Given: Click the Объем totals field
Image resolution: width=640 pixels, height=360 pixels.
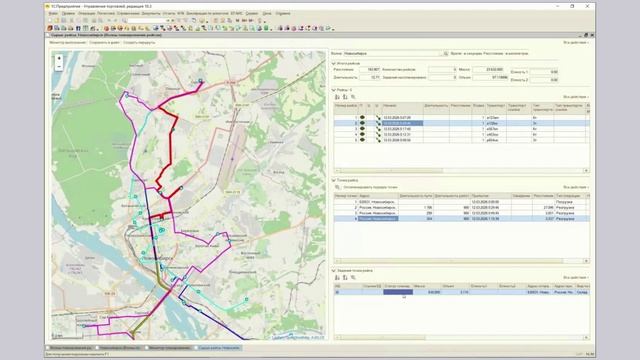Looking at the screenshot, I should pos(490,77).
